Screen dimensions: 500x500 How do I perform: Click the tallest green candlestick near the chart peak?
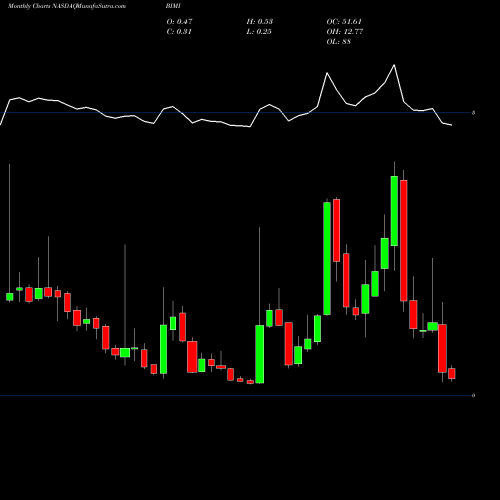(394, 211)
